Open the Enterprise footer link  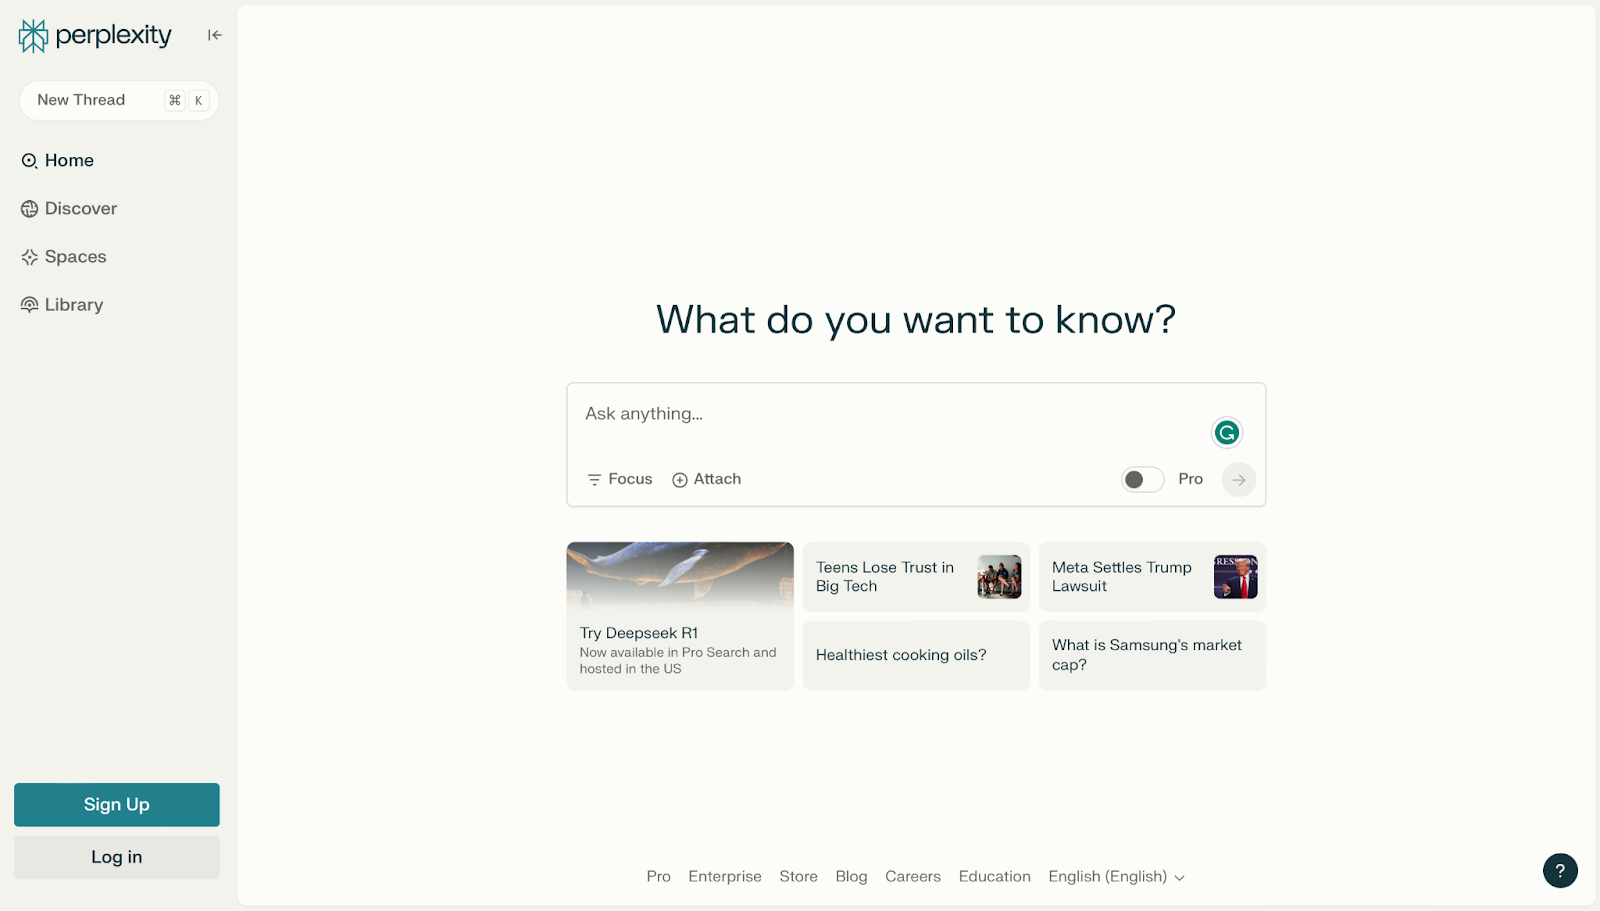pyautogui.click(x=725, y=877)
